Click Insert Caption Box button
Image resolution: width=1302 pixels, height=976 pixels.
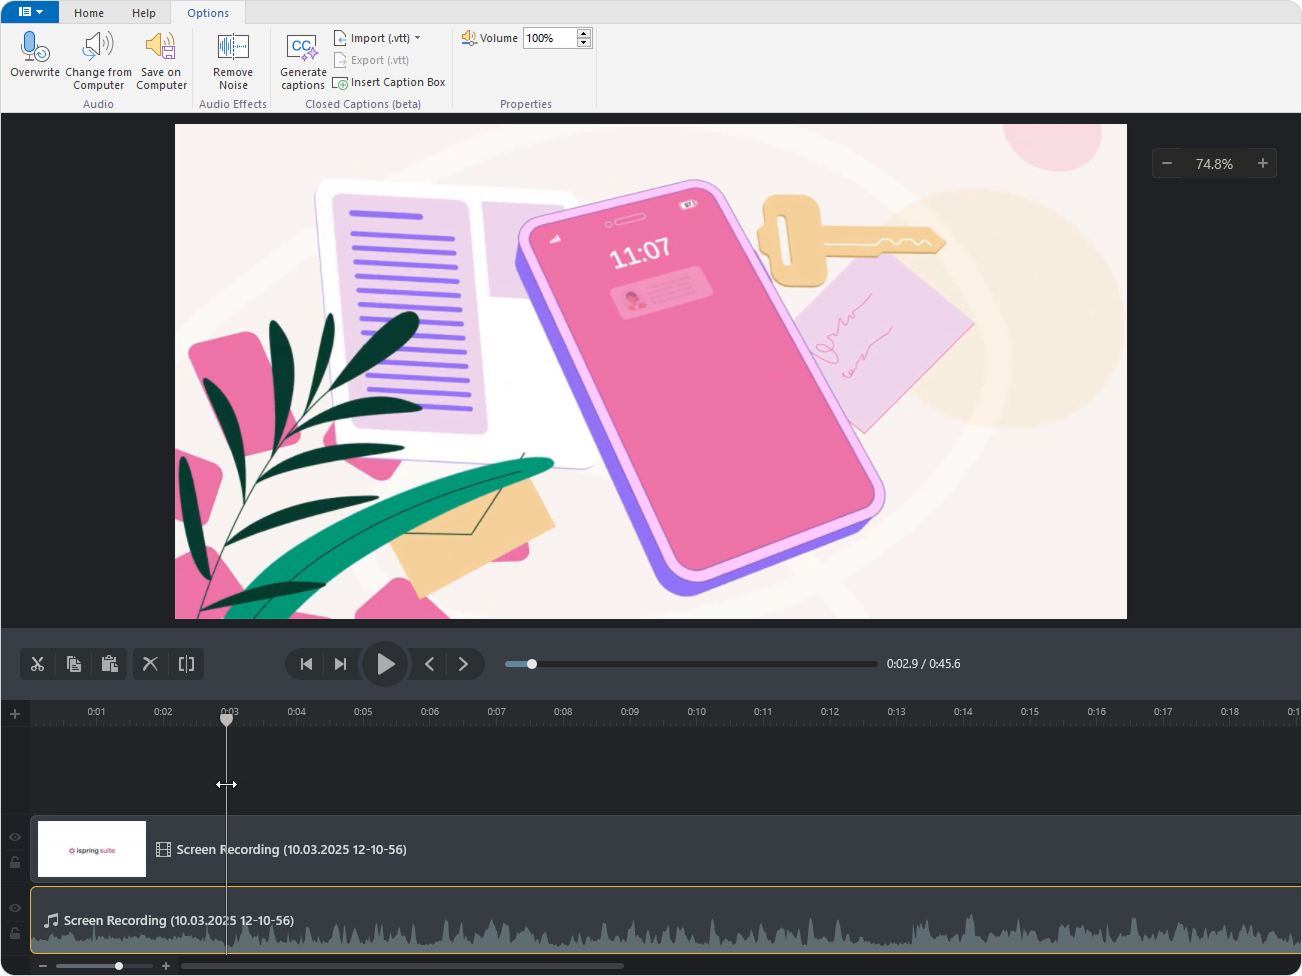(x=390, y=82)
